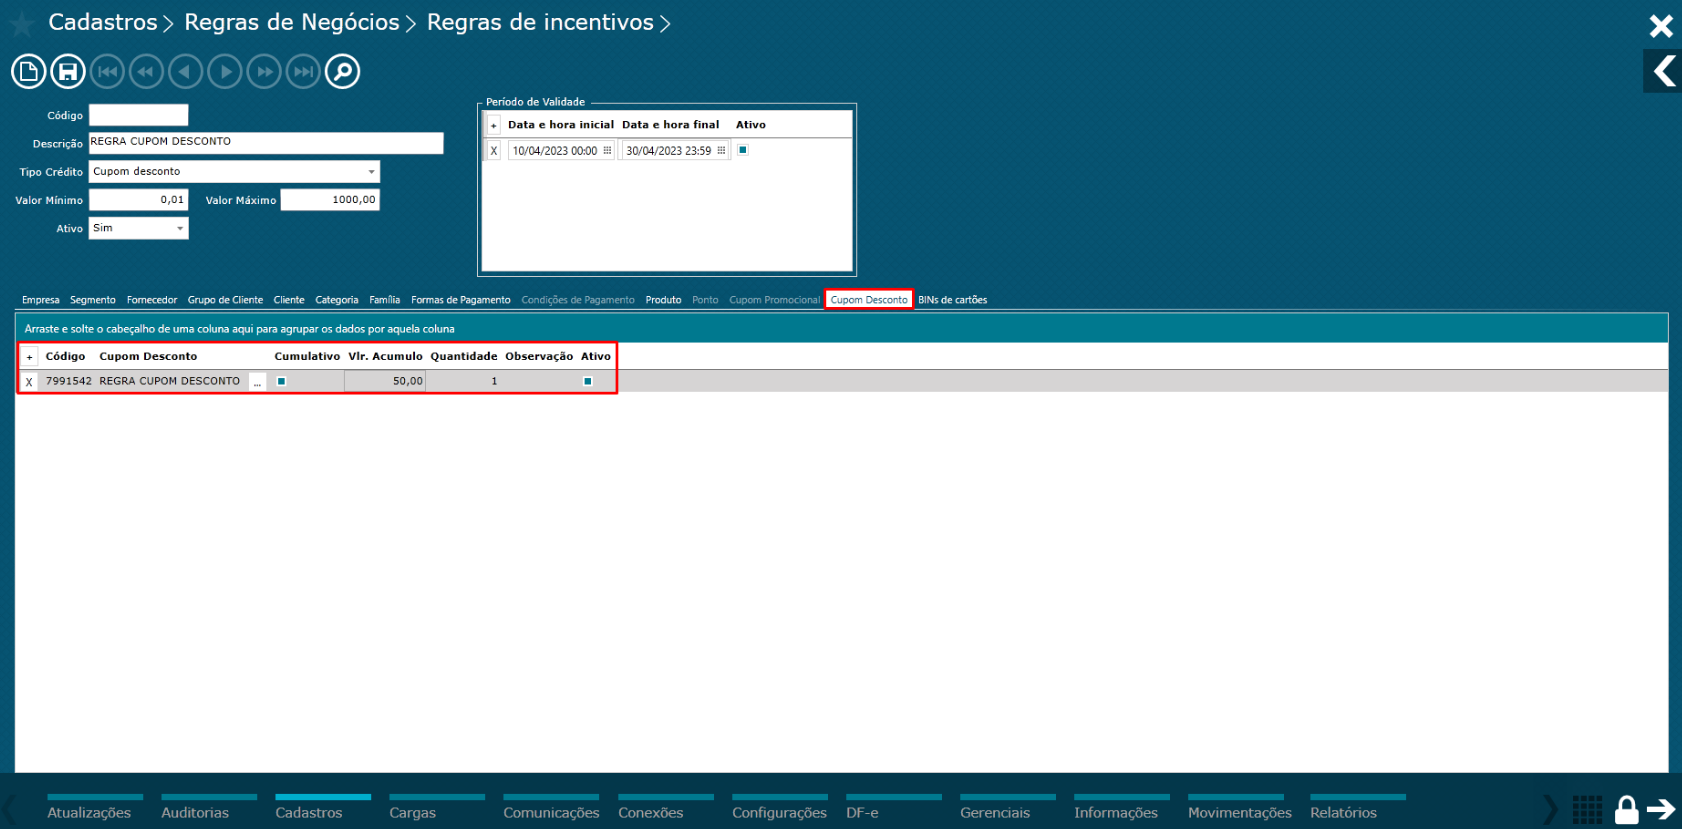Open the apps grid icon in the bottom bar
The image size is (1682, 829).
pyautogui.click(x=1587, y=809)
